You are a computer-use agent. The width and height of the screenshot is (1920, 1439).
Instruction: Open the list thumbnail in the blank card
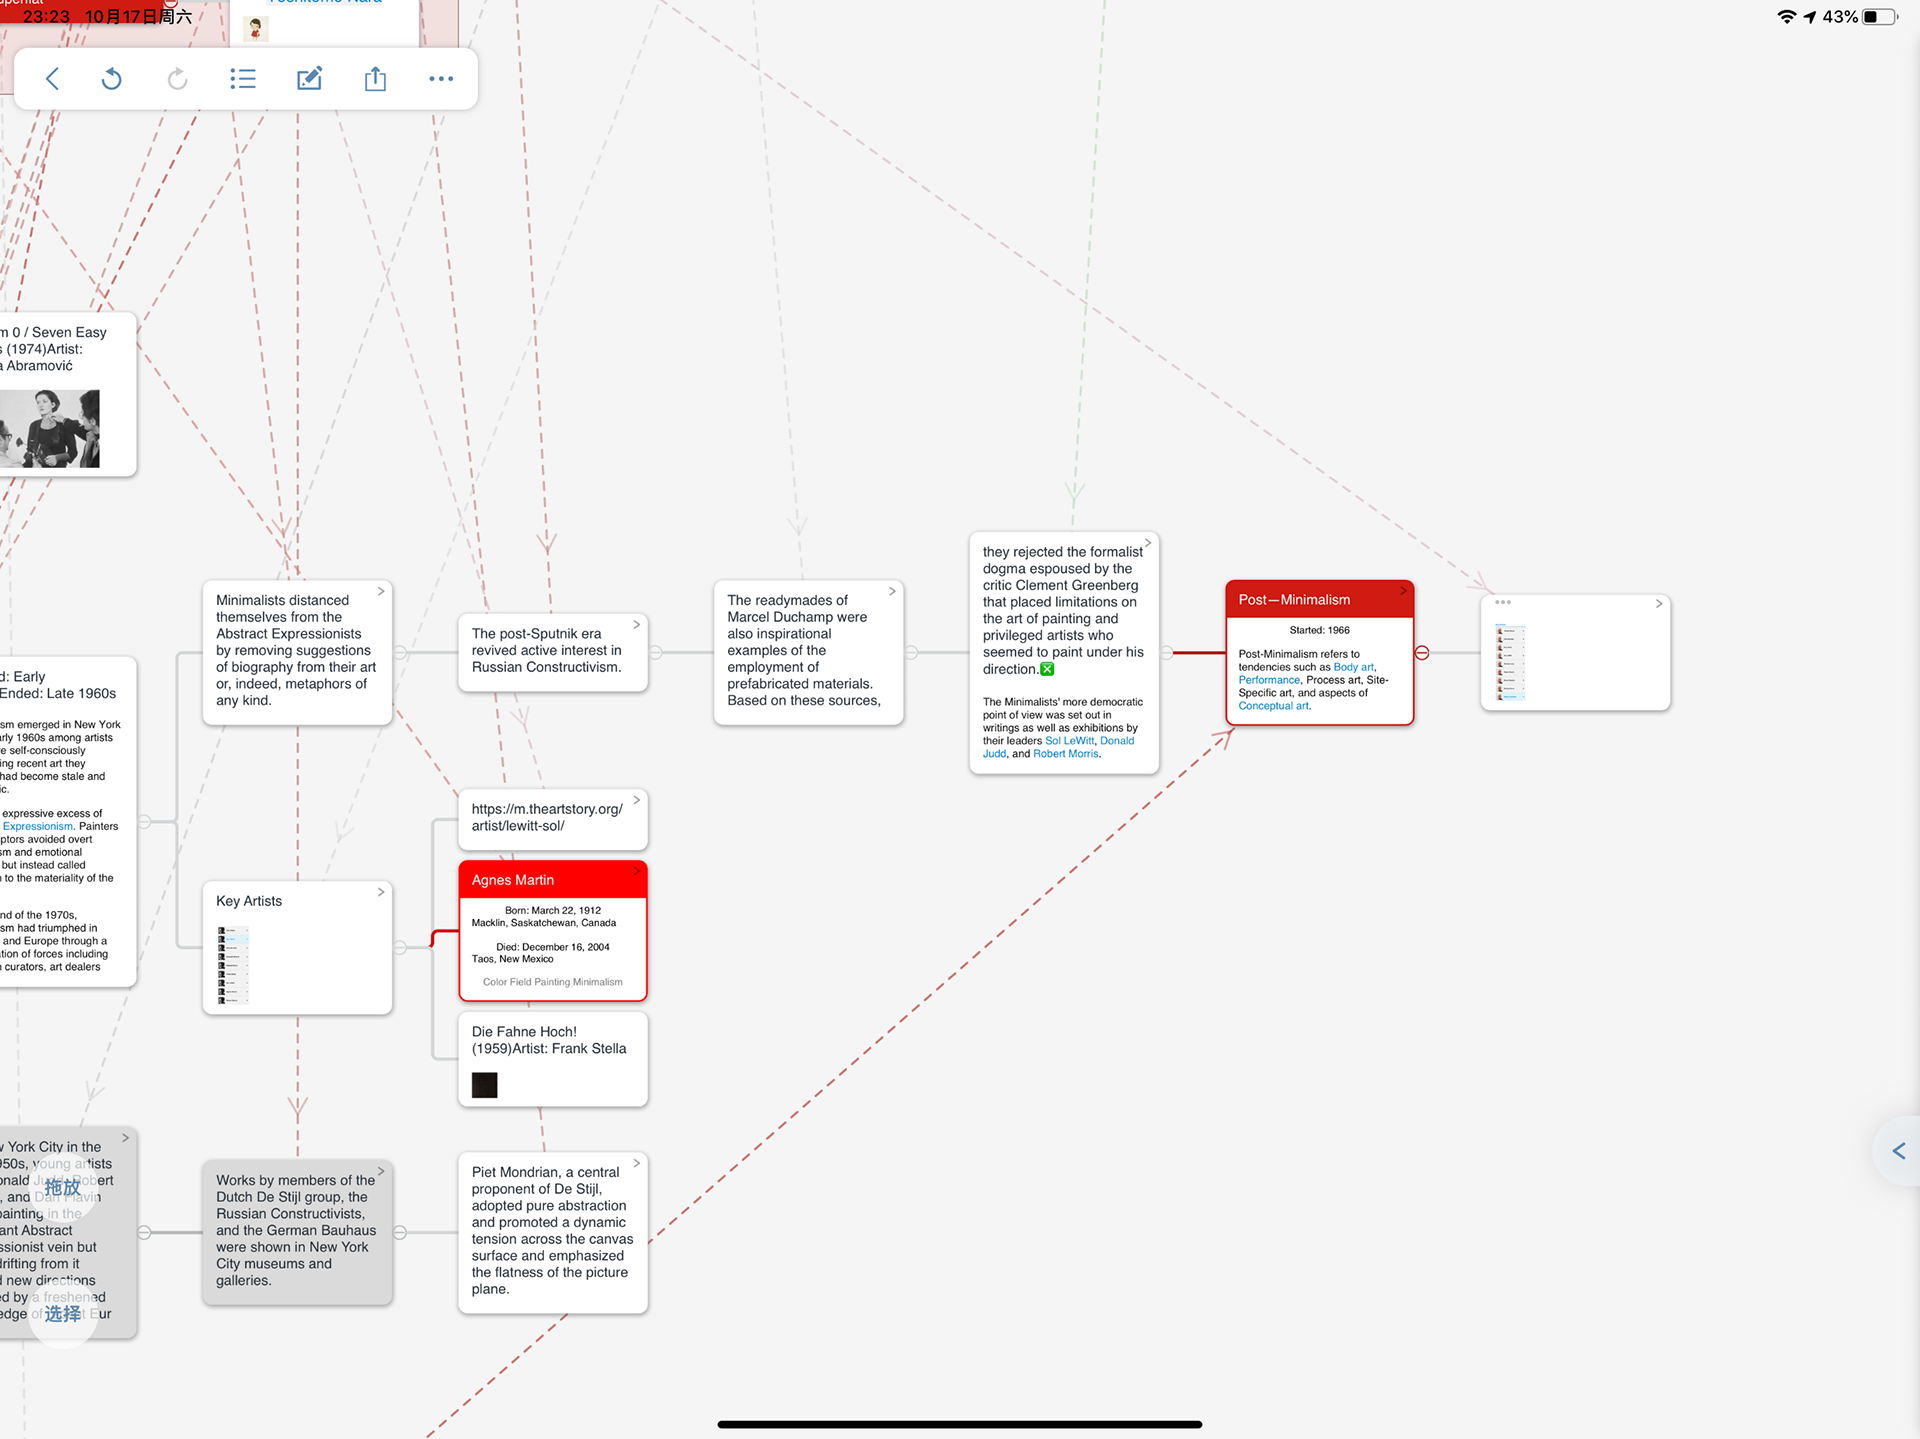1510,662
